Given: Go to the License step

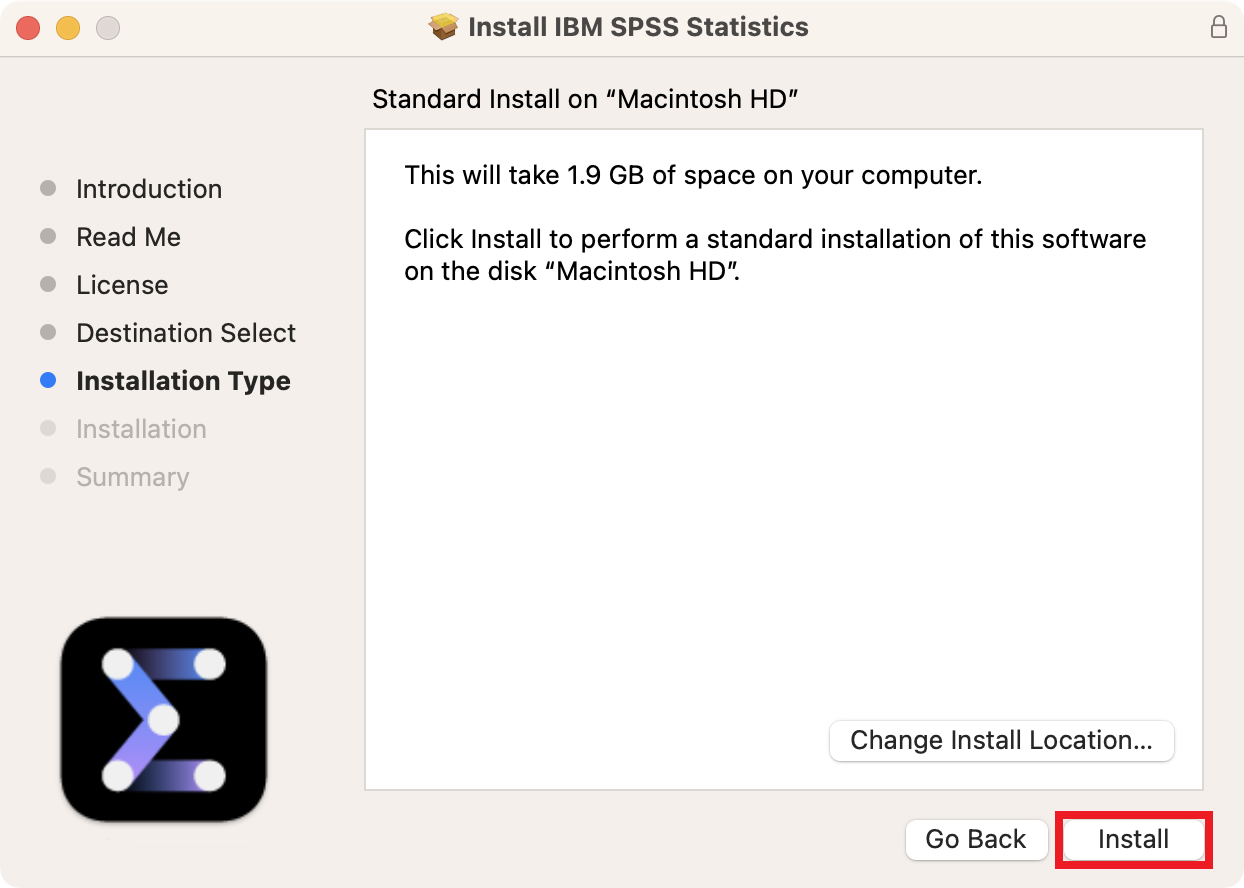Looking at the screenshot, I should (x=122, y=285).
